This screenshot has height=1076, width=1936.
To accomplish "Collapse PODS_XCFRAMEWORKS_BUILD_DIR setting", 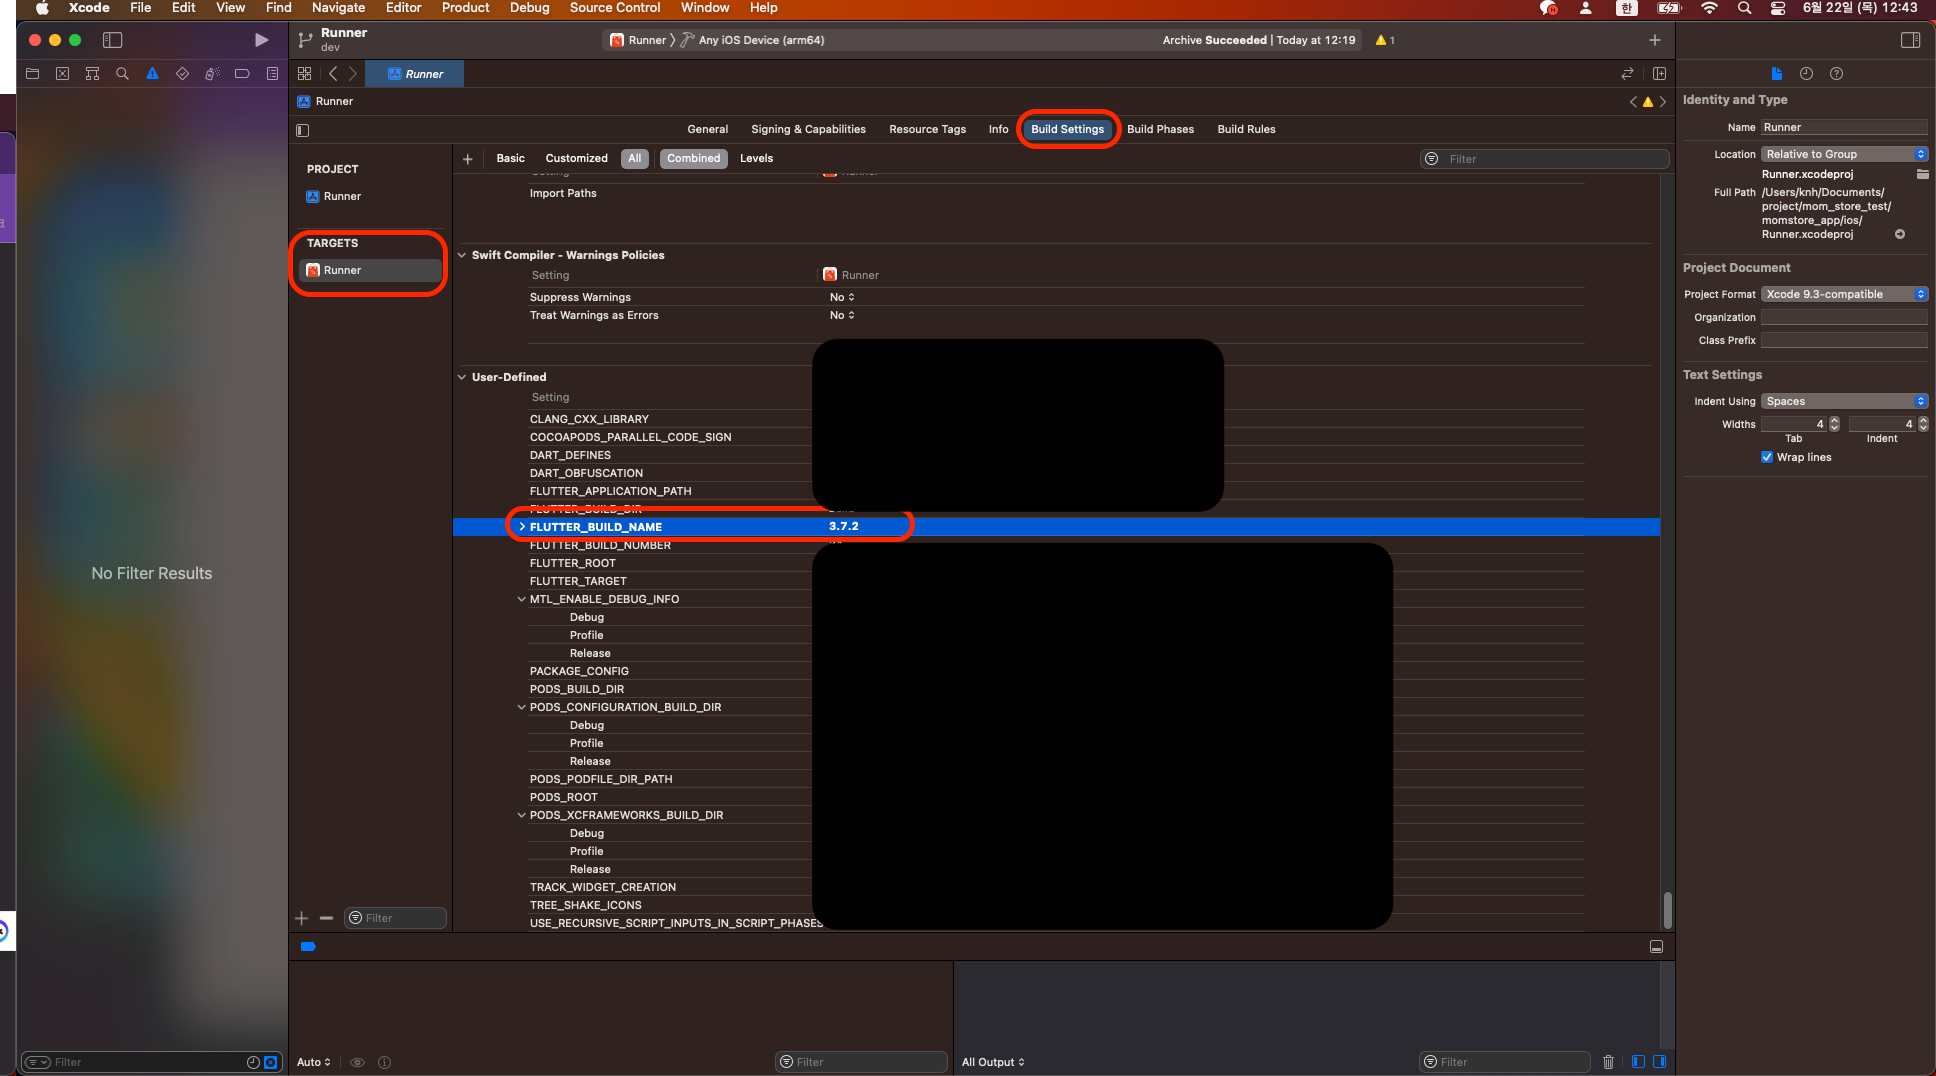I will pos(521,815).
